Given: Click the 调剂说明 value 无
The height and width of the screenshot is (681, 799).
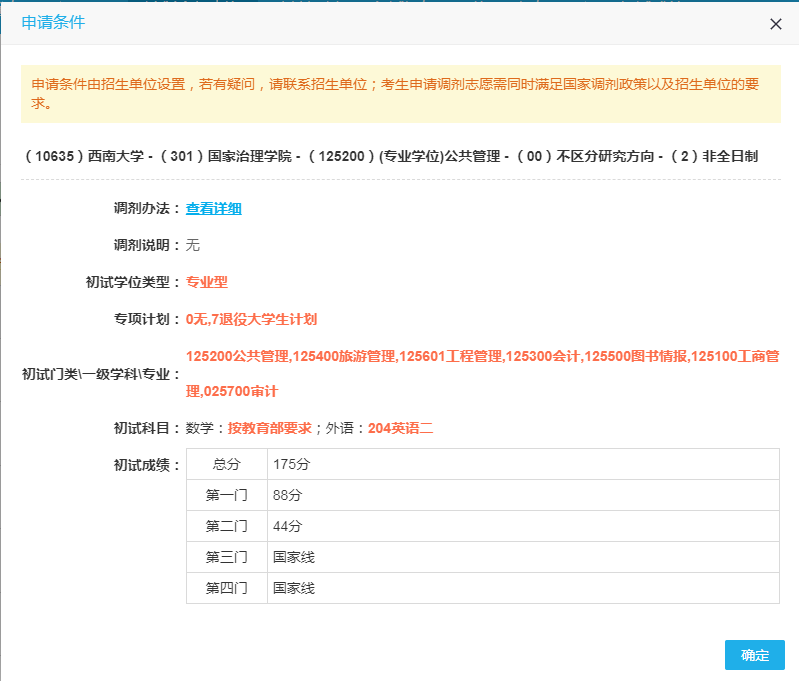Looking at the screenshot, I should (193, 245).
